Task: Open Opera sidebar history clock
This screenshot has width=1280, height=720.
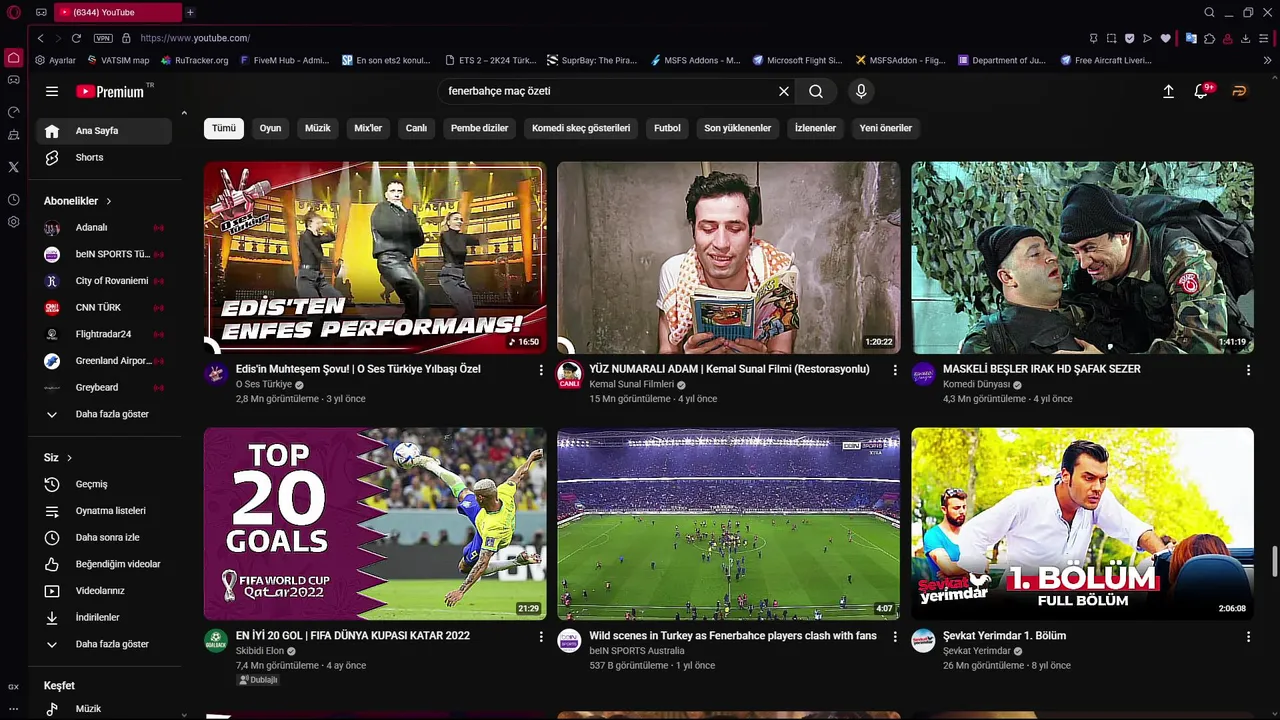Action: [x=13, y=200]
